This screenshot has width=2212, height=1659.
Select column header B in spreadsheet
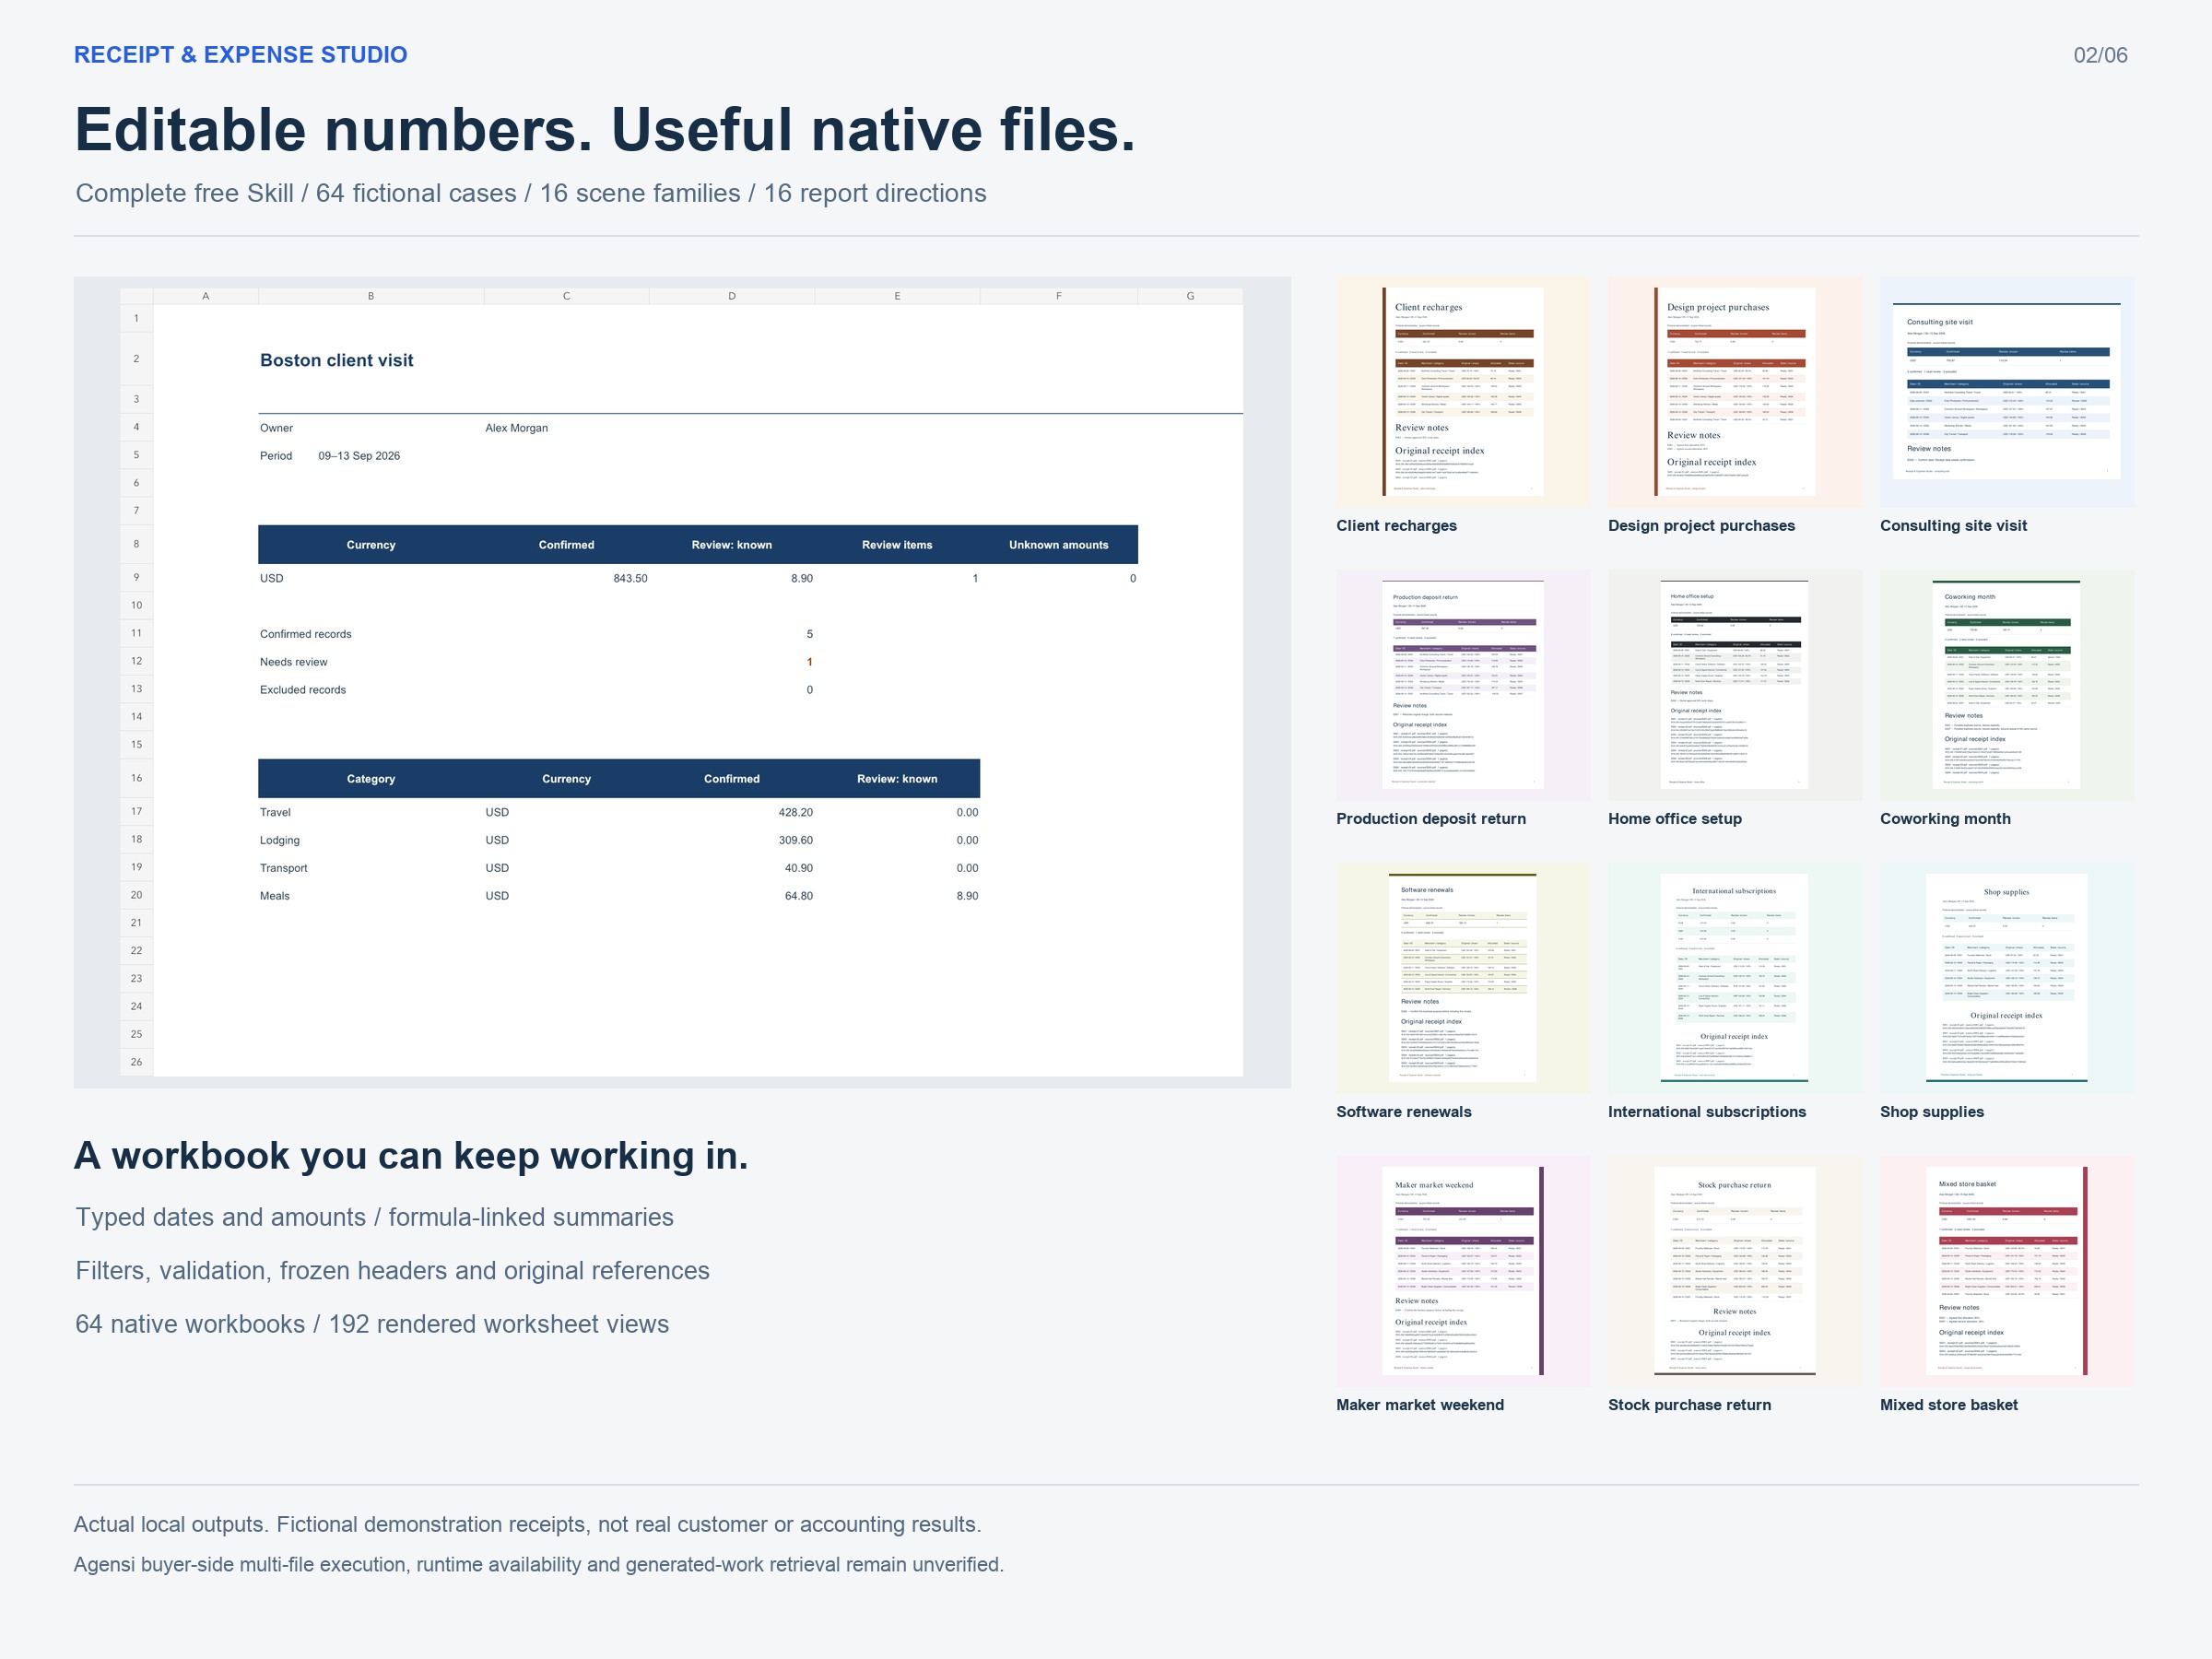(371, 296)
